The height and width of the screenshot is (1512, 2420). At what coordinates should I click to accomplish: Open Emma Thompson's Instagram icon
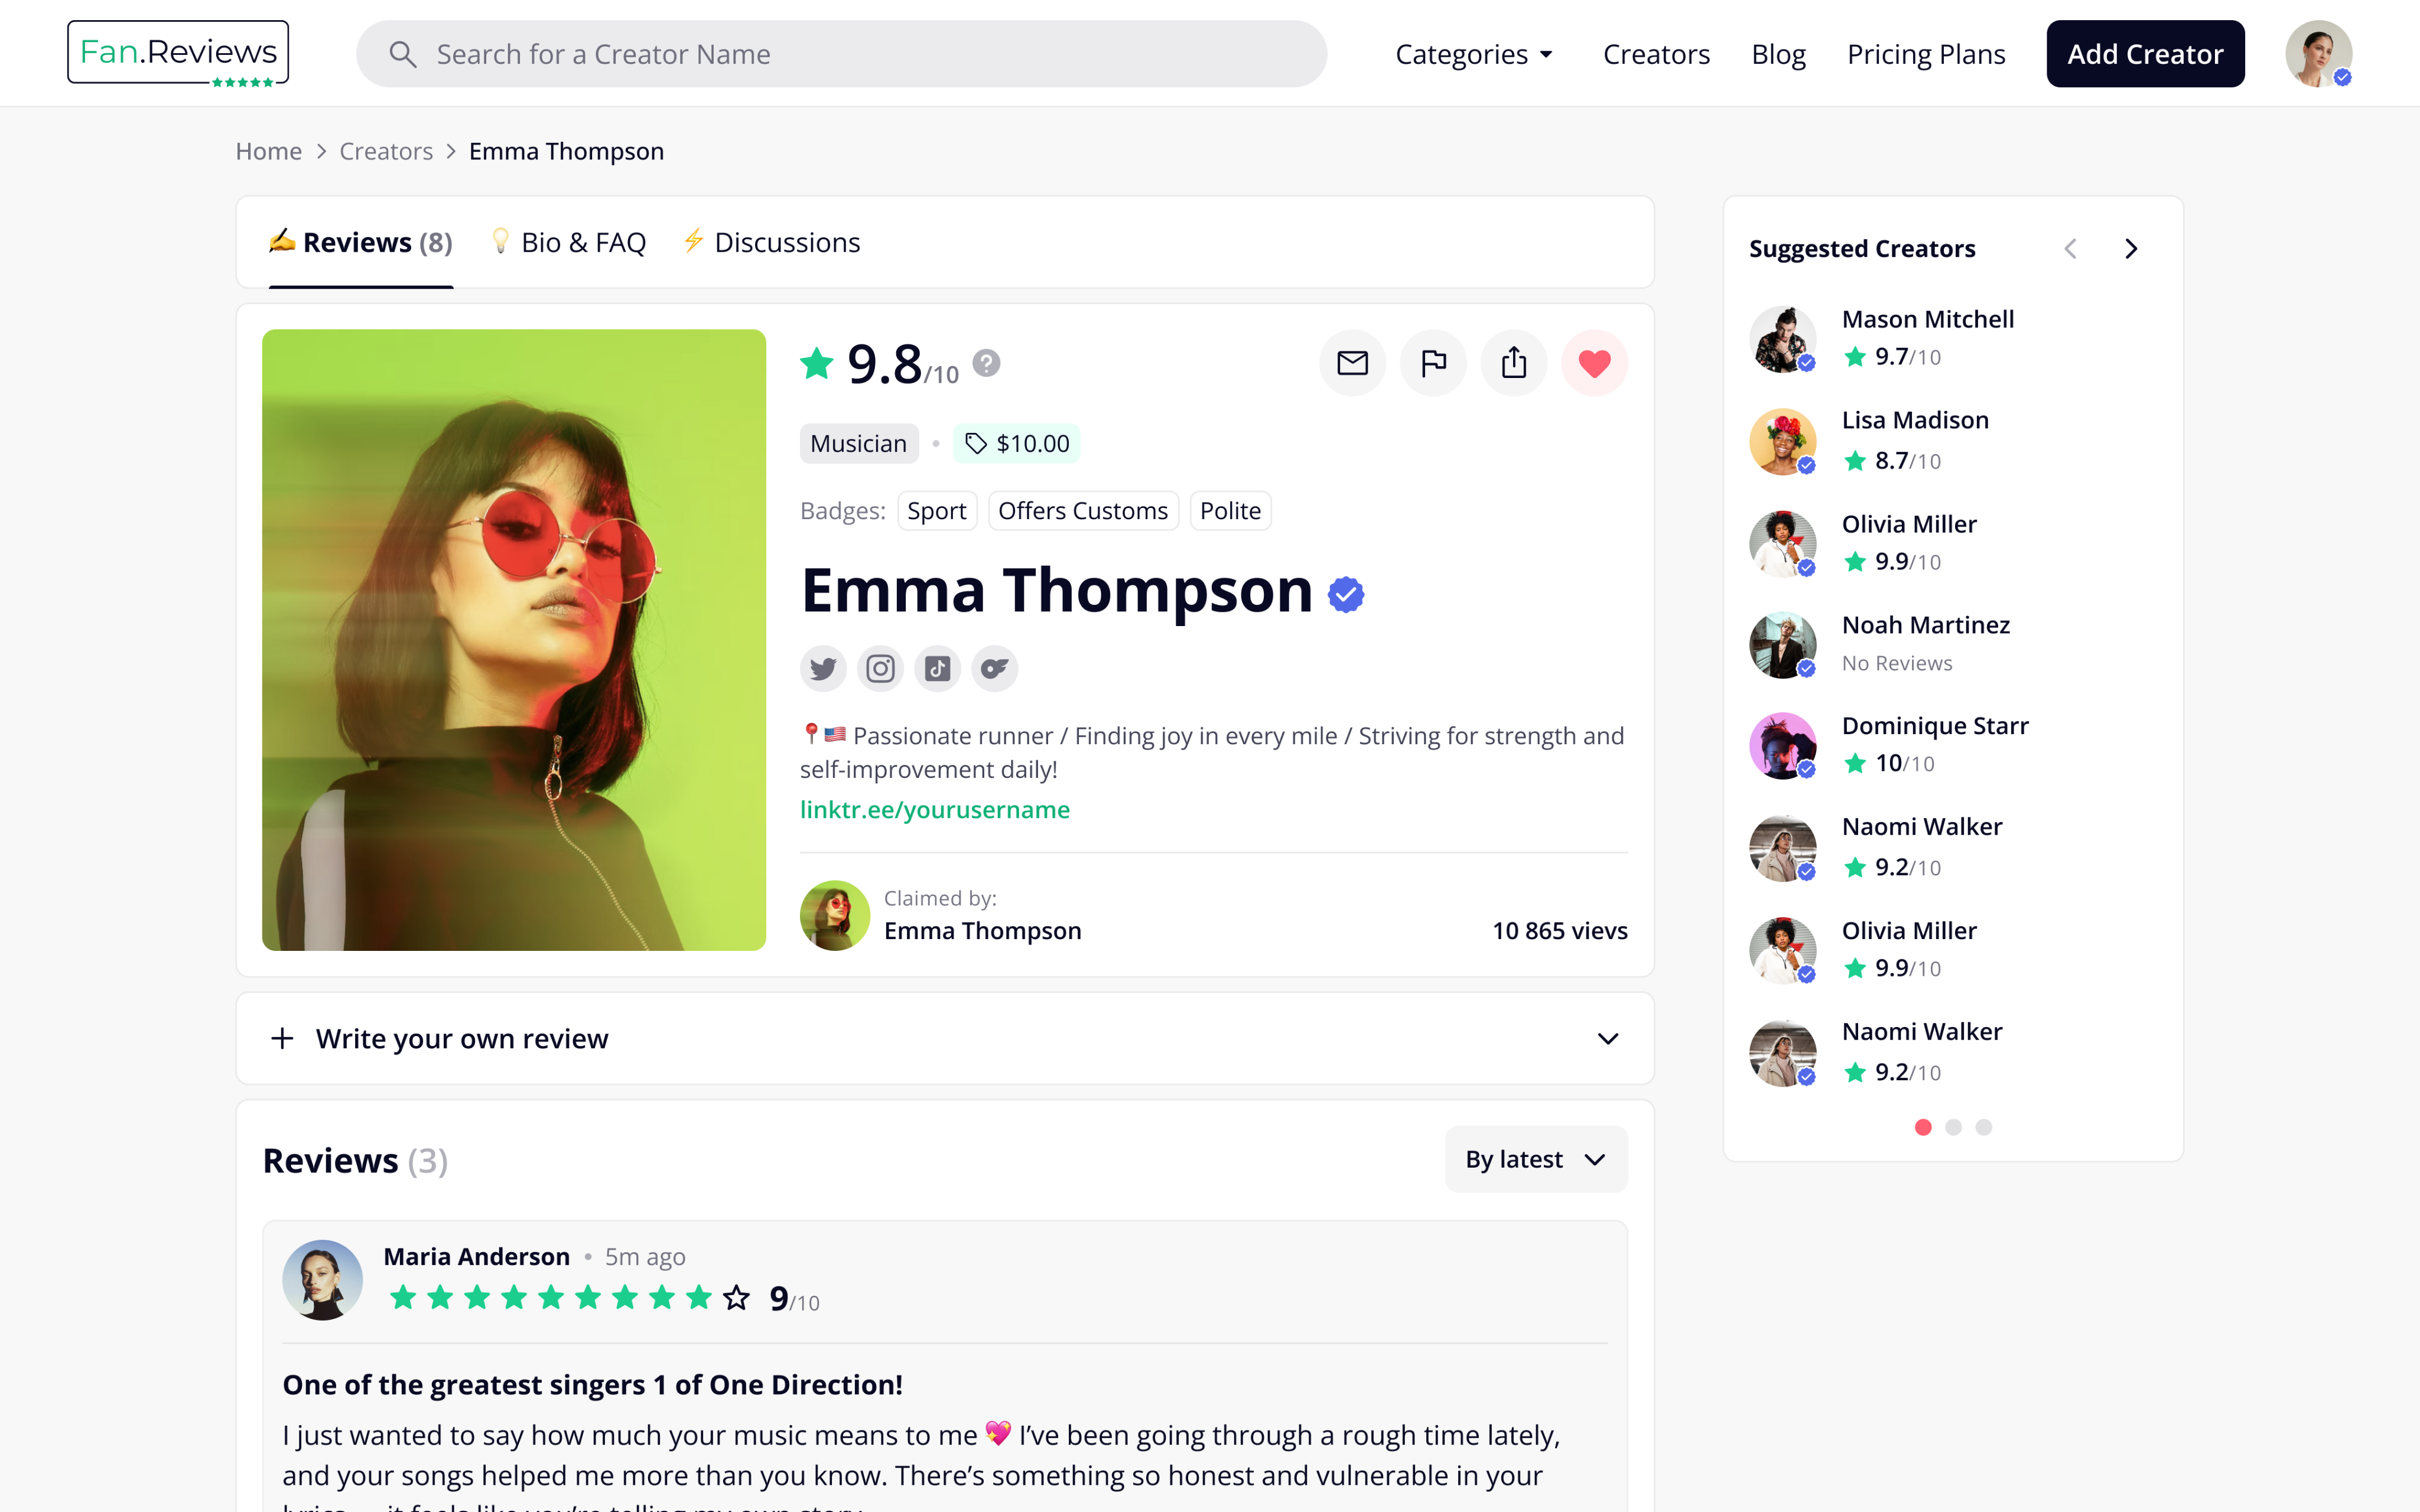[x=880, y=668]
